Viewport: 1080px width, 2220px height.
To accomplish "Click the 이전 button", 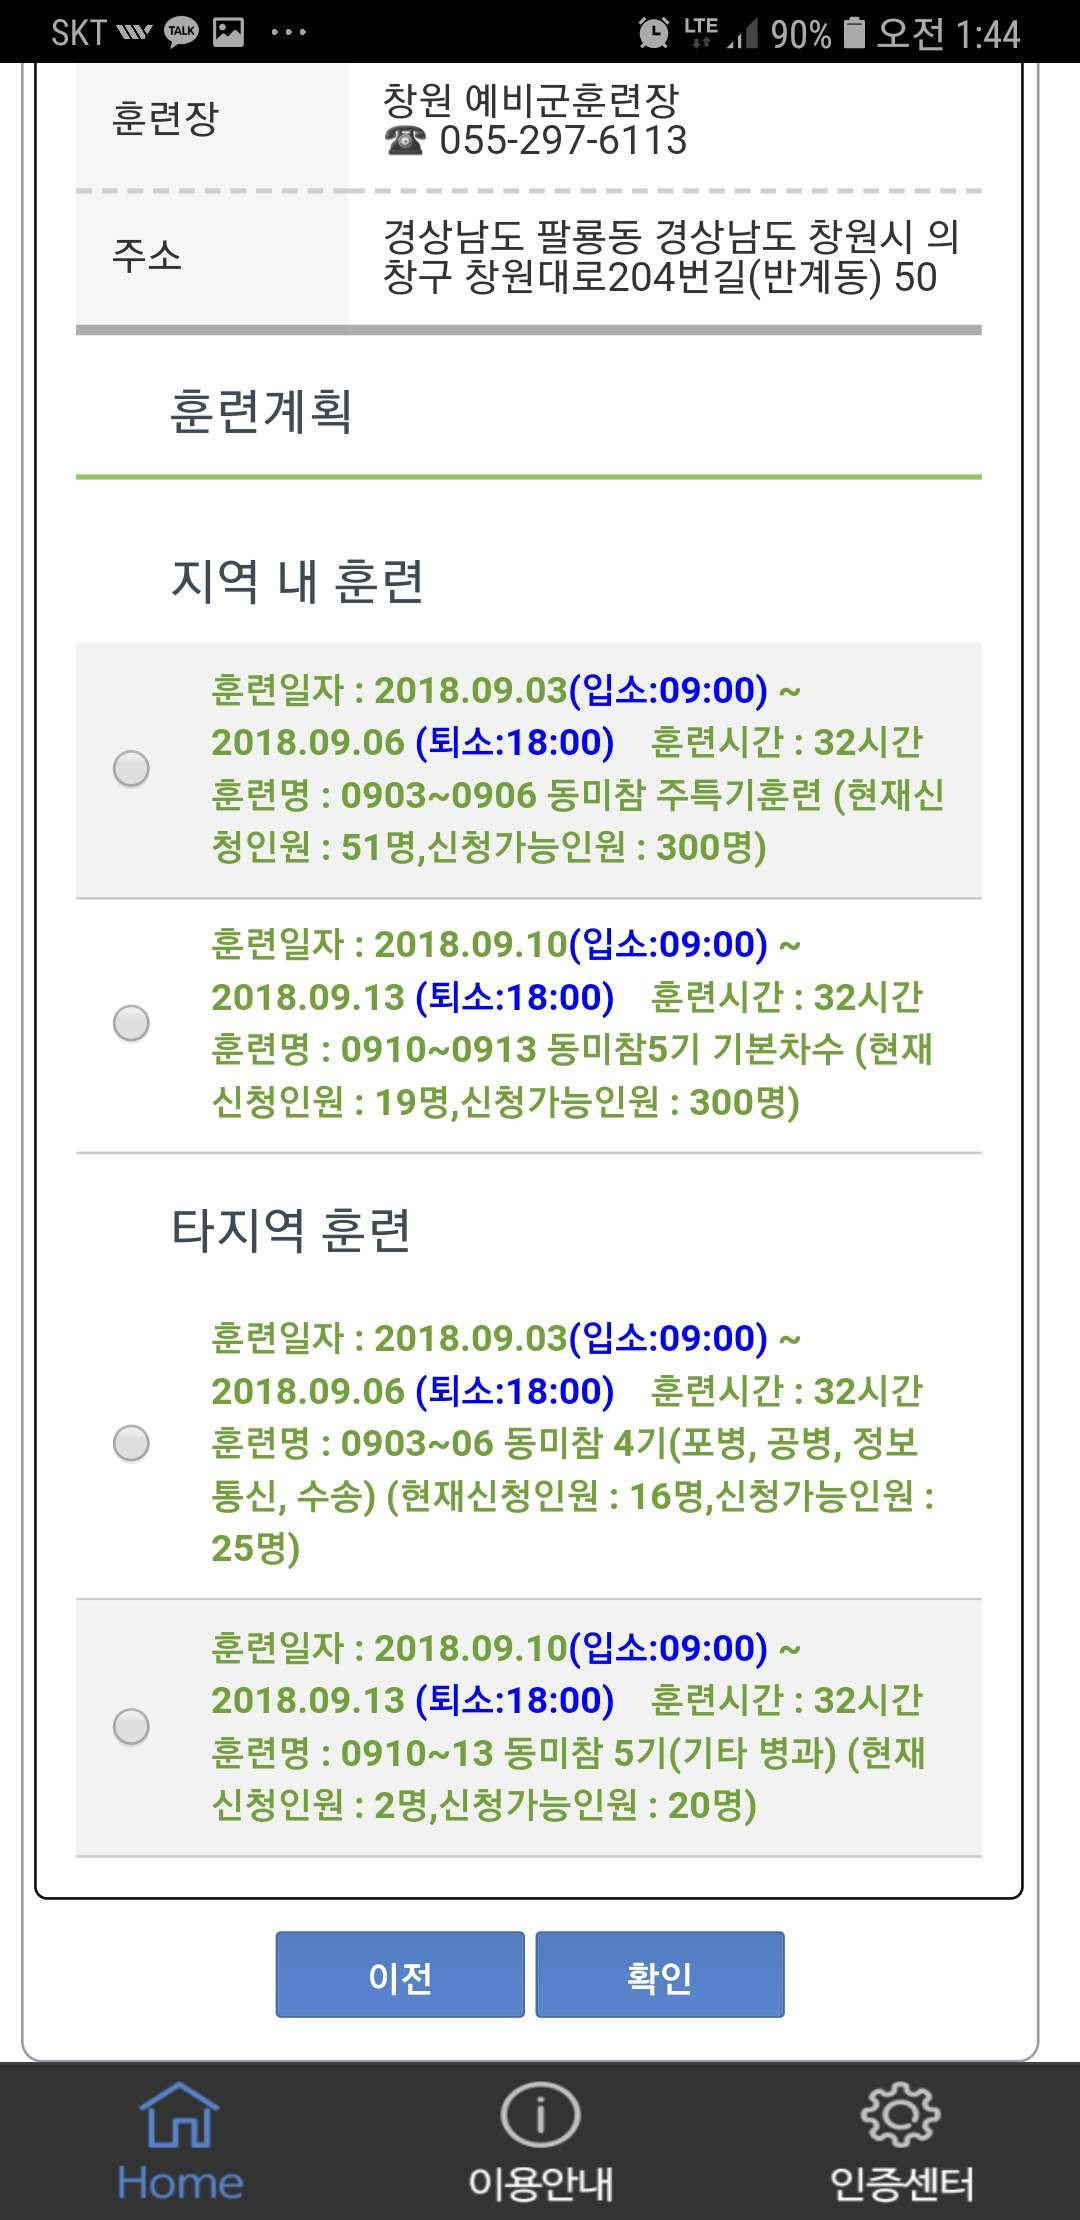I will [400, 1975].
